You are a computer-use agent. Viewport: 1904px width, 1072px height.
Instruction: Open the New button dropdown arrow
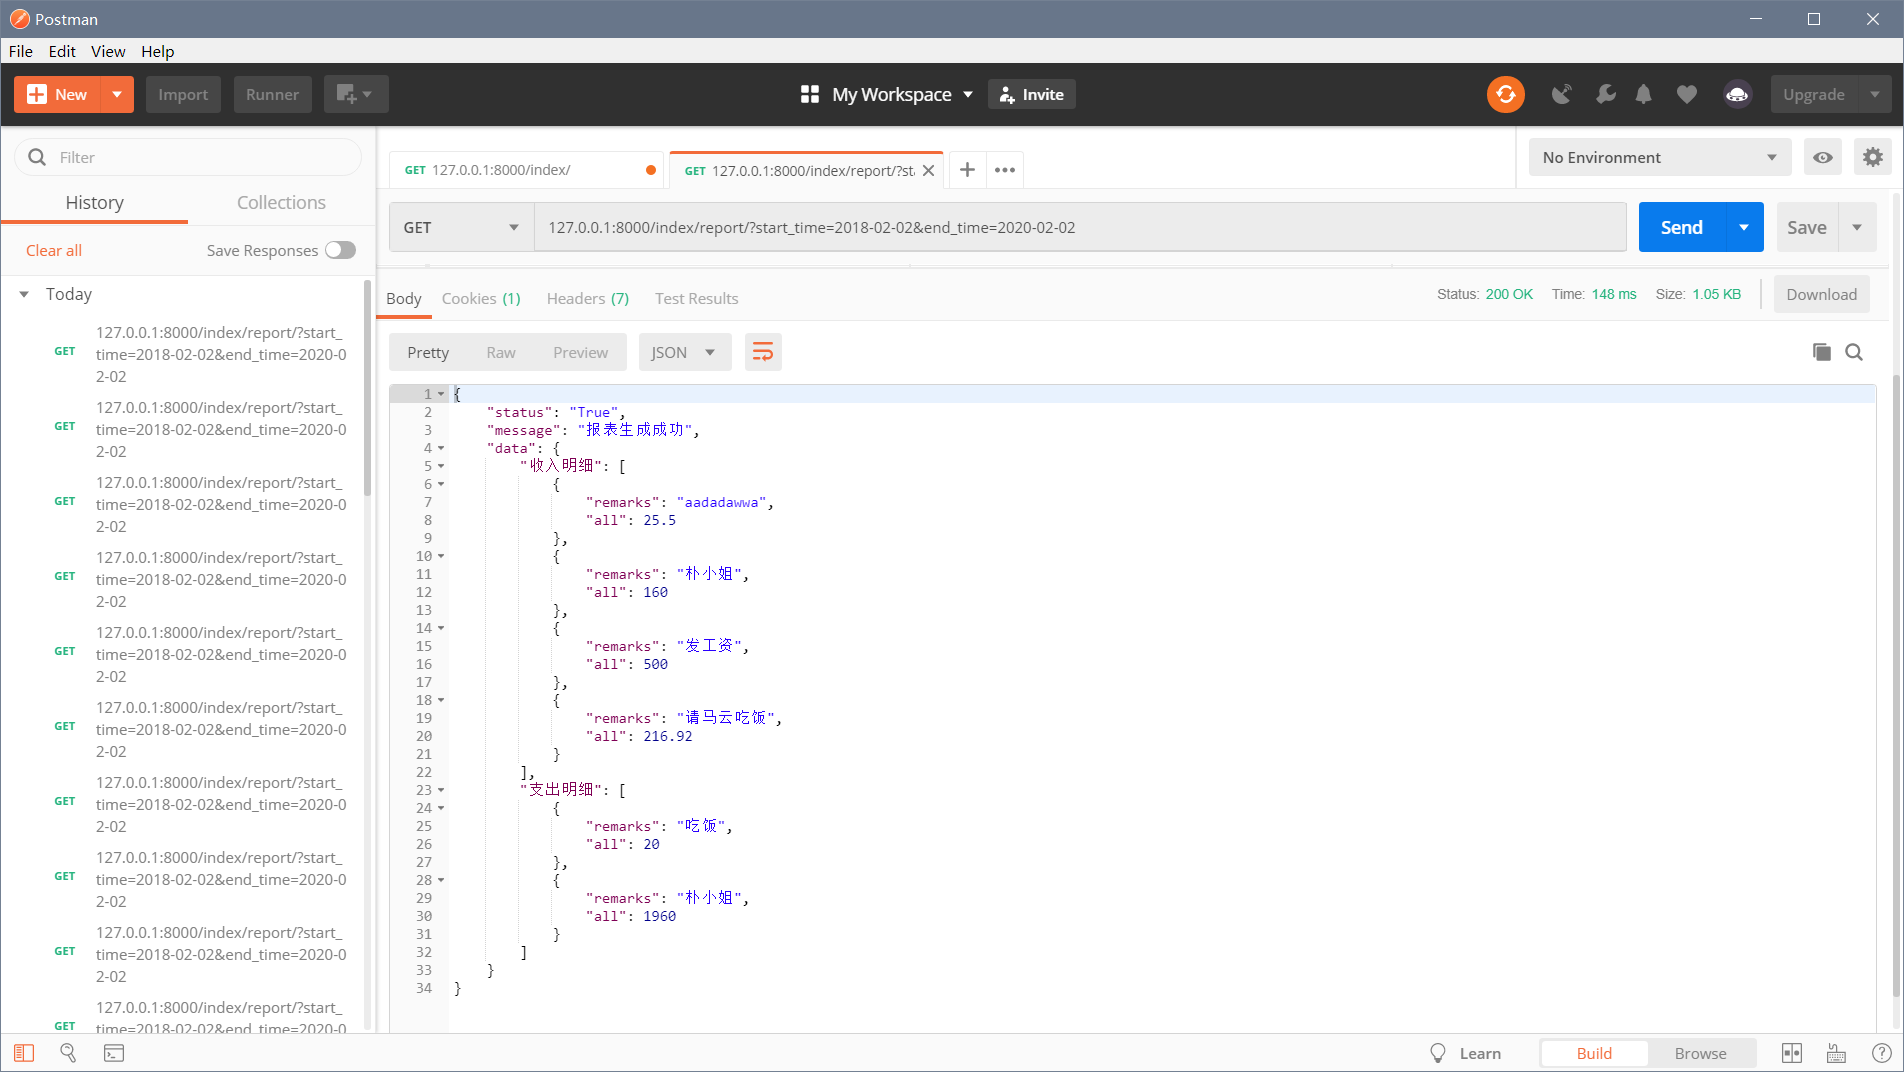click(117, 95)
